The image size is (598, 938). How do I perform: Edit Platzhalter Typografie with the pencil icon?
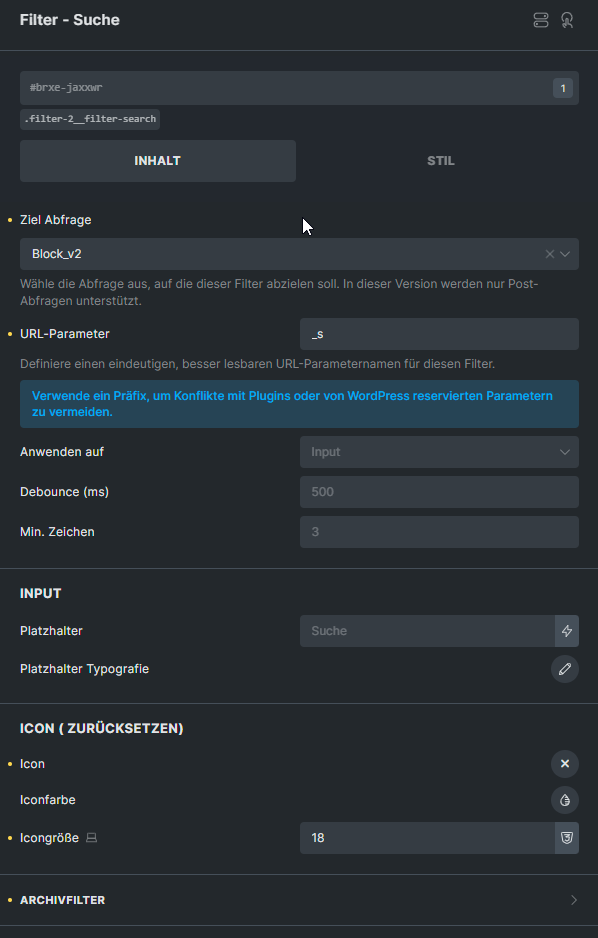565,669
